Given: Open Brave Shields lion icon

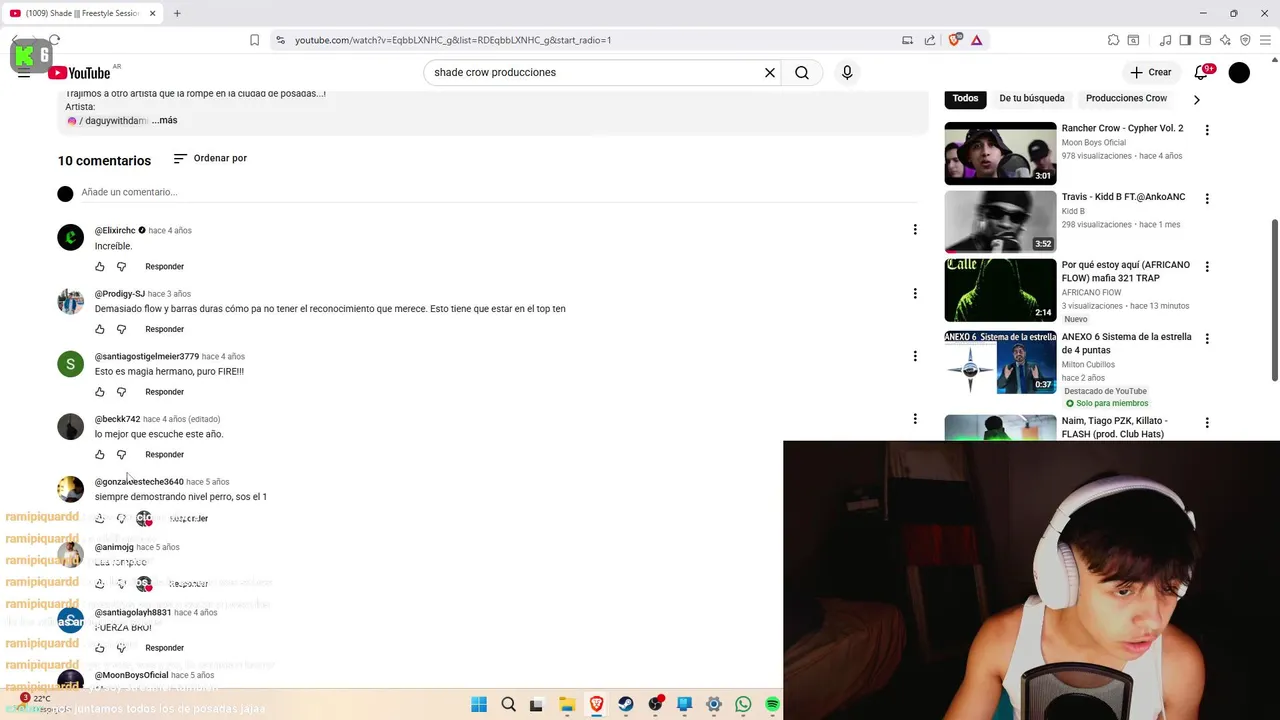Looking at the screenshot, I should tap(955, 40).
